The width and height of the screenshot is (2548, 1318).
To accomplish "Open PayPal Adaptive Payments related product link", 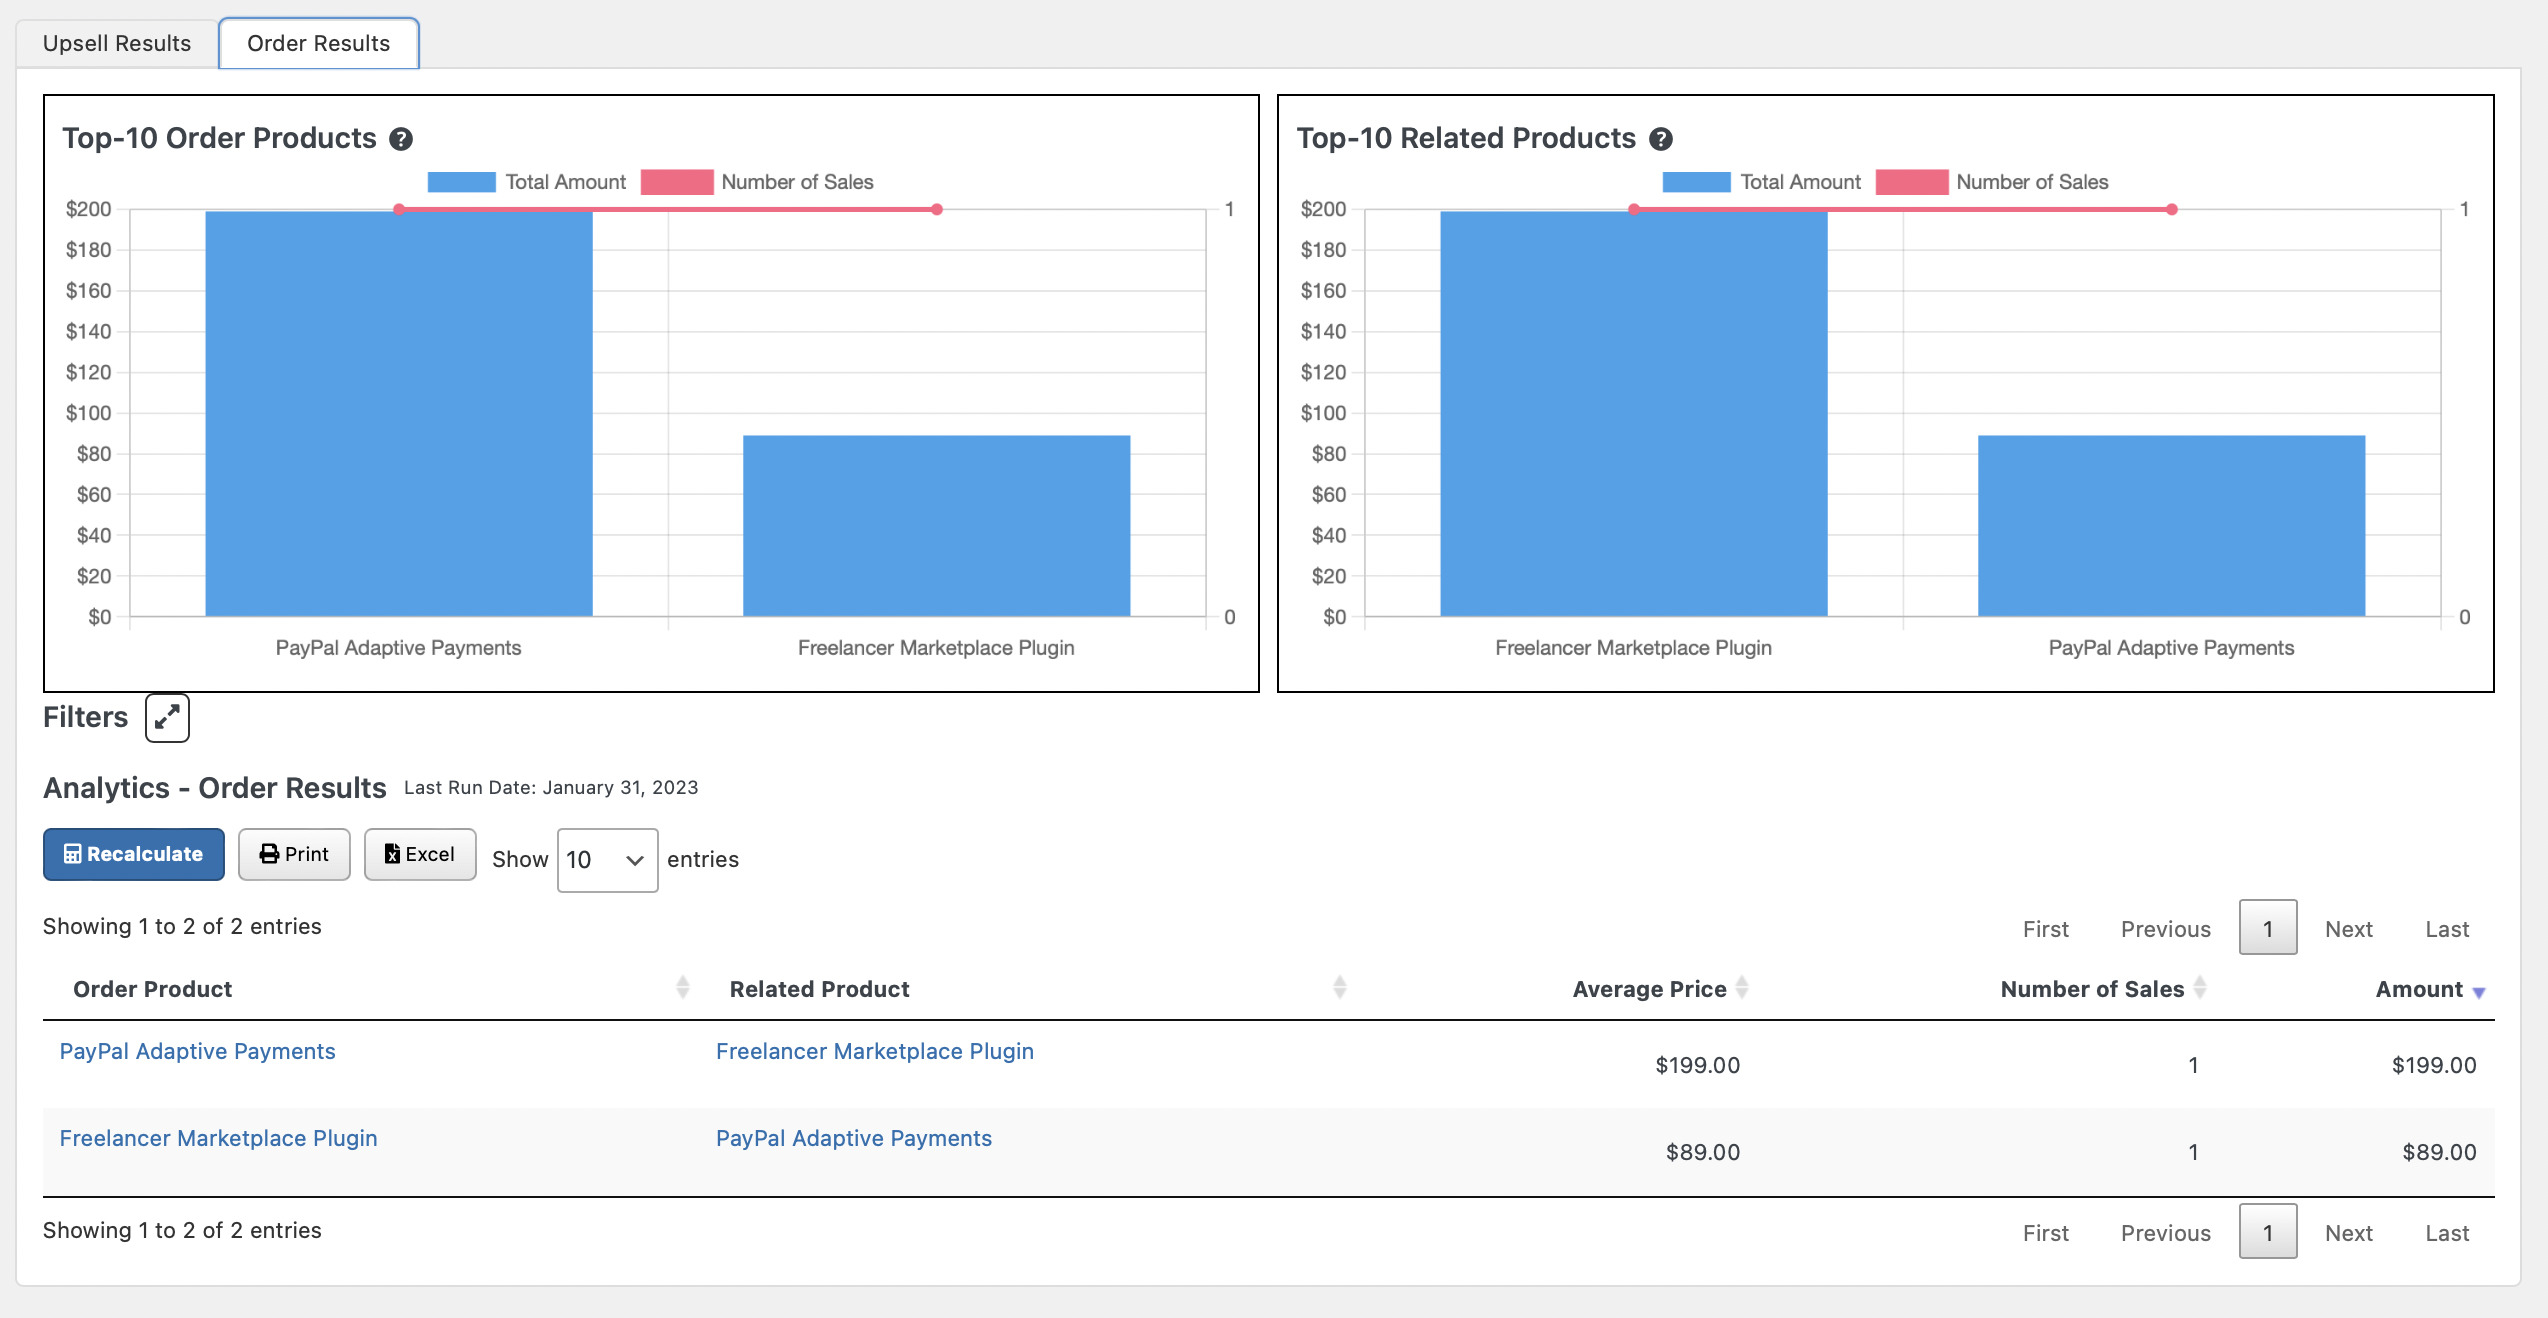I will 854,1138.
